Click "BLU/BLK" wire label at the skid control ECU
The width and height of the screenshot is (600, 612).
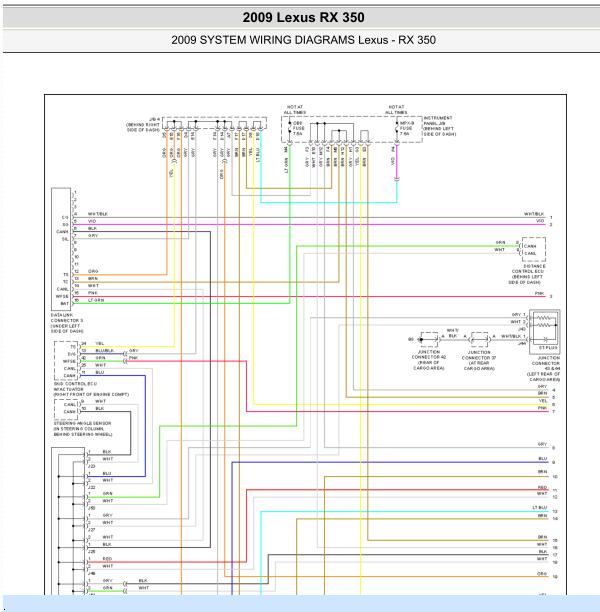click(x=105, y=350)
